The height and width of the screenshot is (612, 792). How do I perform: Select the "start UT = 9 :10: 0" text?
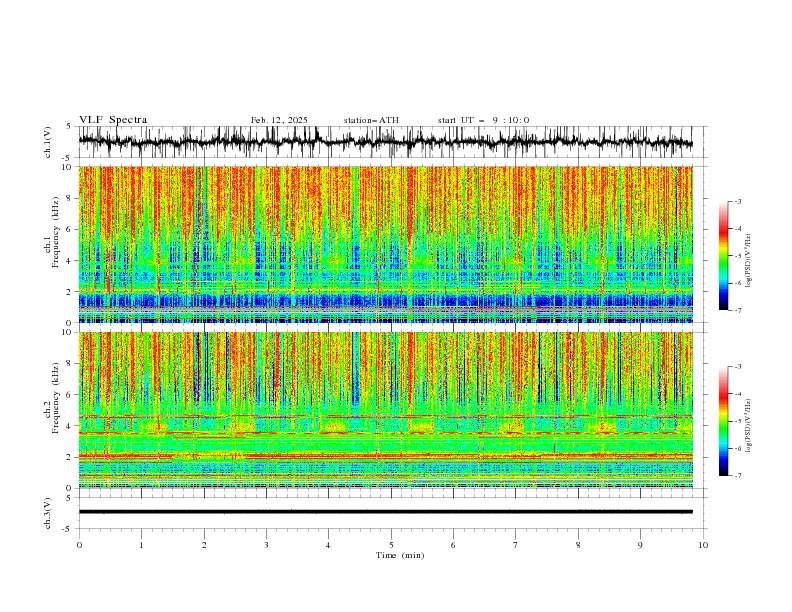point(483,120)
